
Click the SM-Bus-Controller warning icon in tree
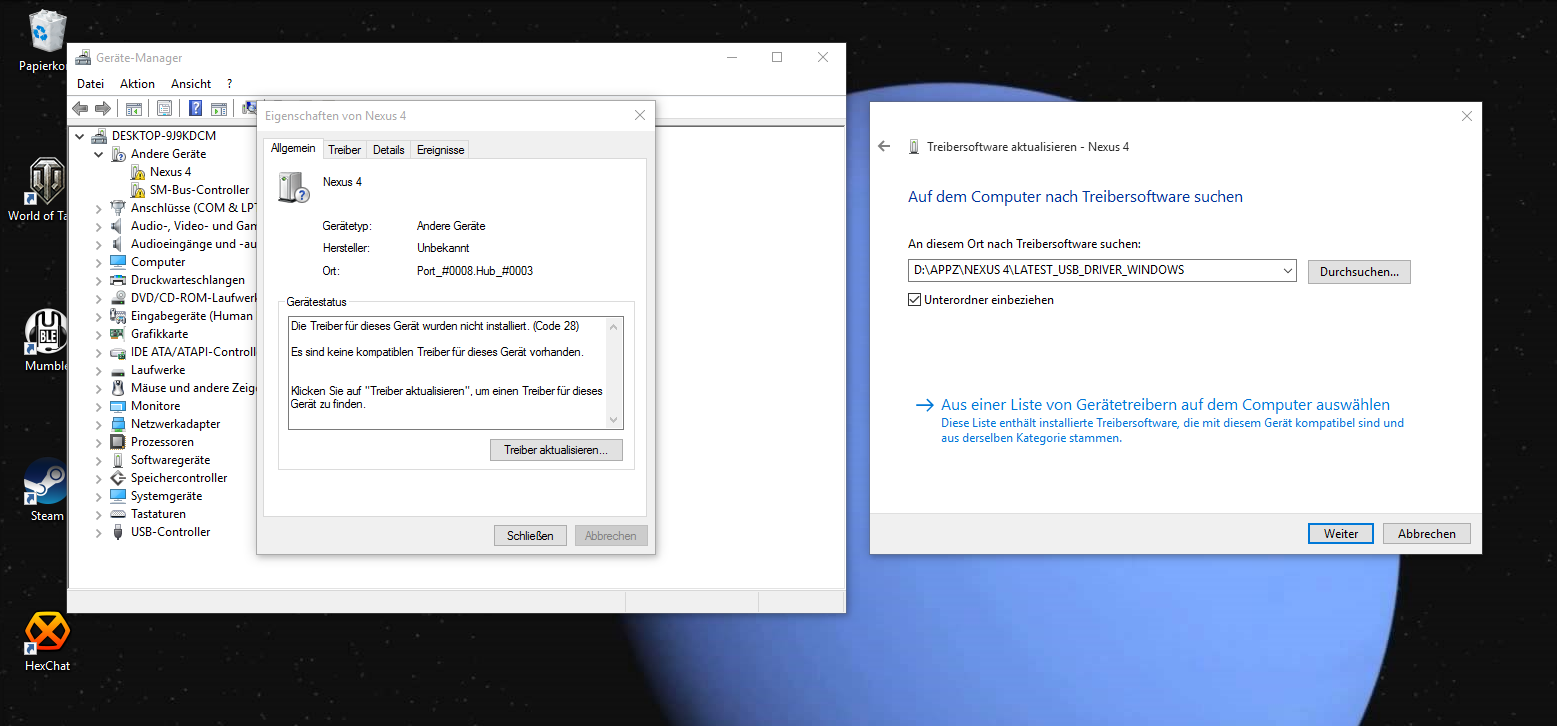(138, 190)
